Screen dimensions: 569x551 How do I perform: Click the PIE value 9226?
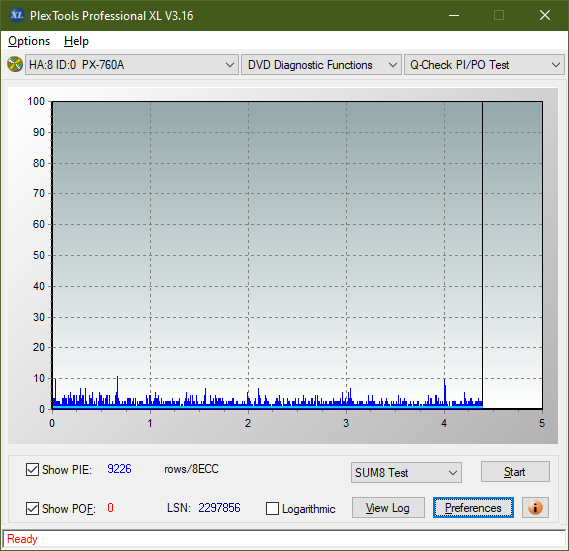click(119, 469)
